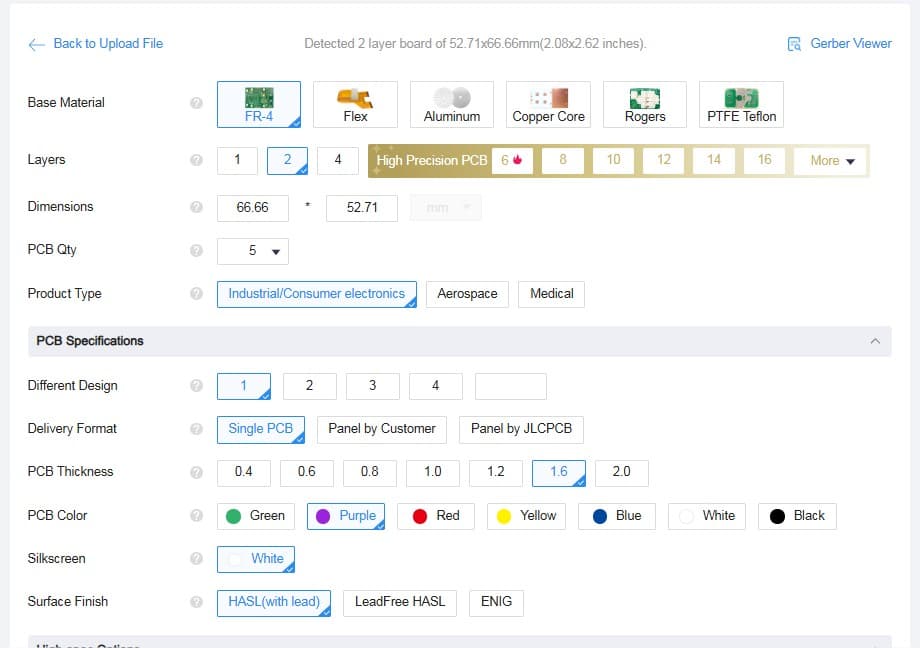Click help icon beside Surface Finish
This screenshot has width=920, height=648.
pos(197,602)
